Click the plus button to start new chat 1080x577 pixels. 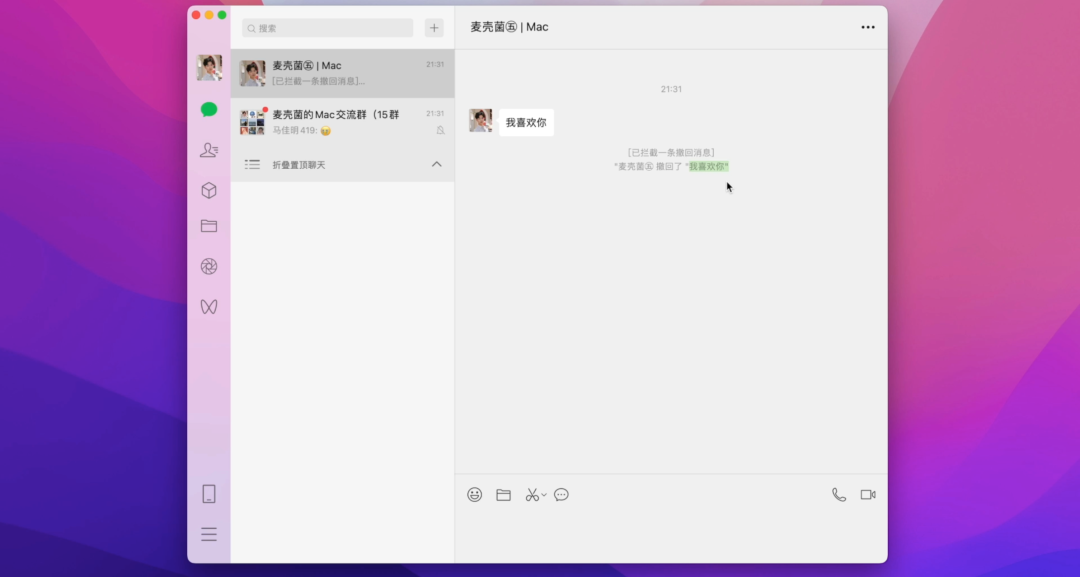(434, 28)
